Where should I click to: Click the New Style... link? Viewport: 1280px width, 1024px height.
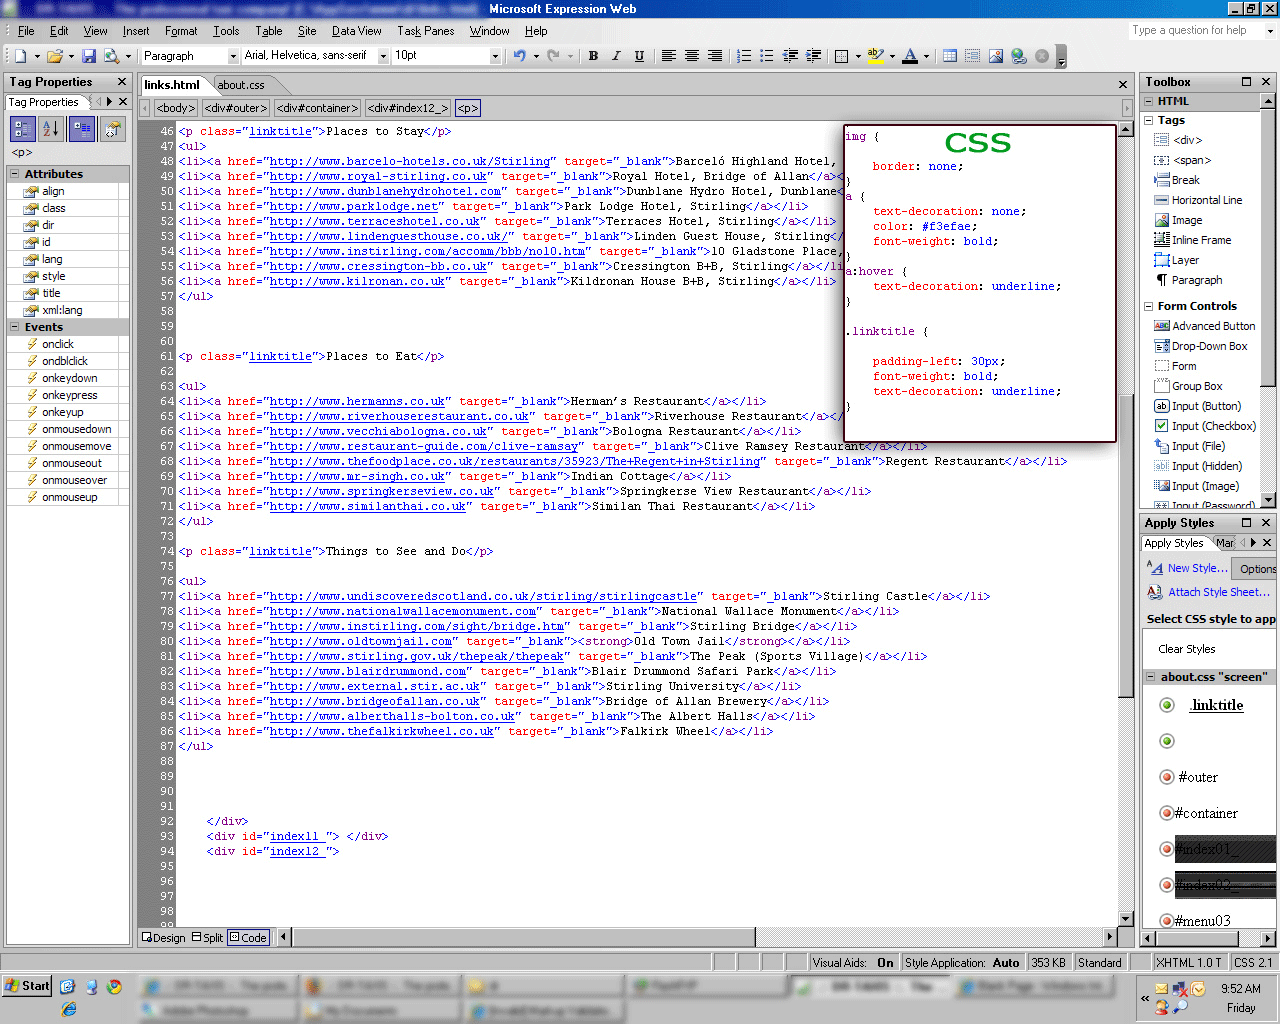point(1197,568)
